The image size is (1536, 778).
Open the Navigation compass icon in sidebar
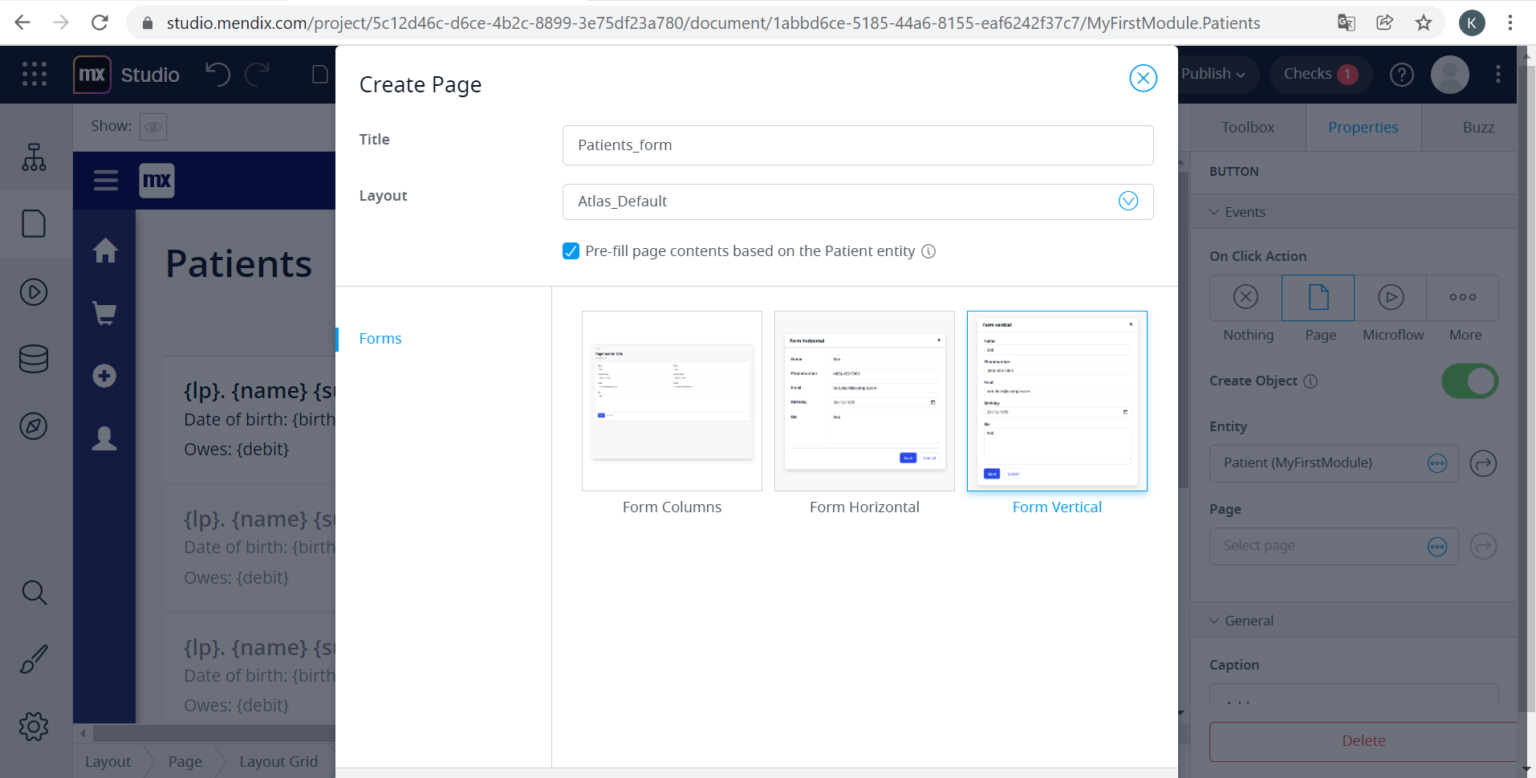[x=34, y=426]
